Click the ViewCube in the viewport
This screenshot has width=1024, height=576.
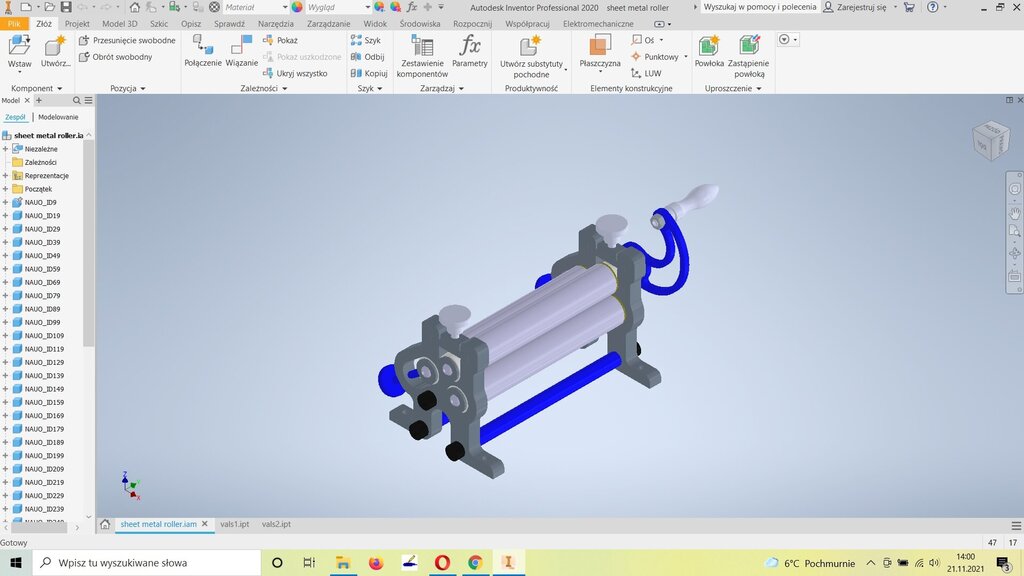tap(990, 141)
